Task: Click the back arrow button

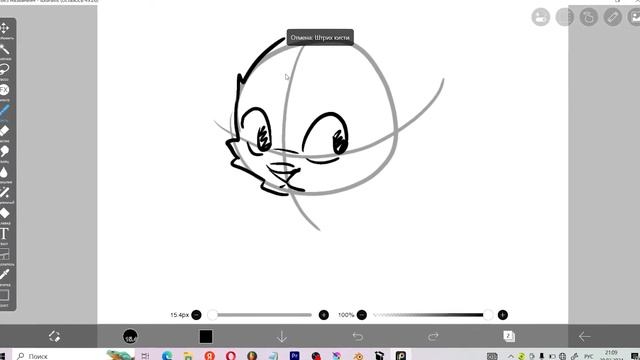Action: [x=584, y=336]
